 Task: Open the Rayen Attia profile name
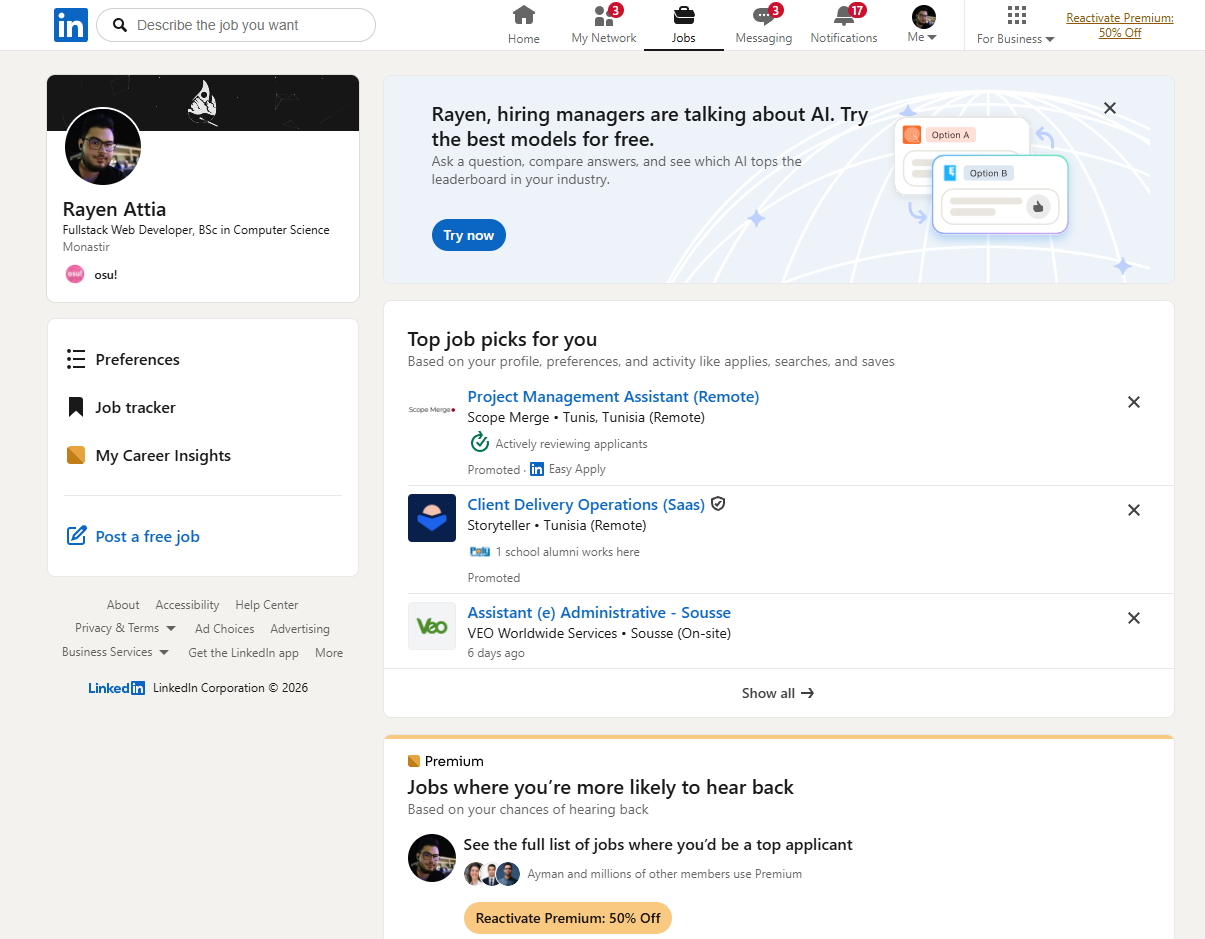114,209
